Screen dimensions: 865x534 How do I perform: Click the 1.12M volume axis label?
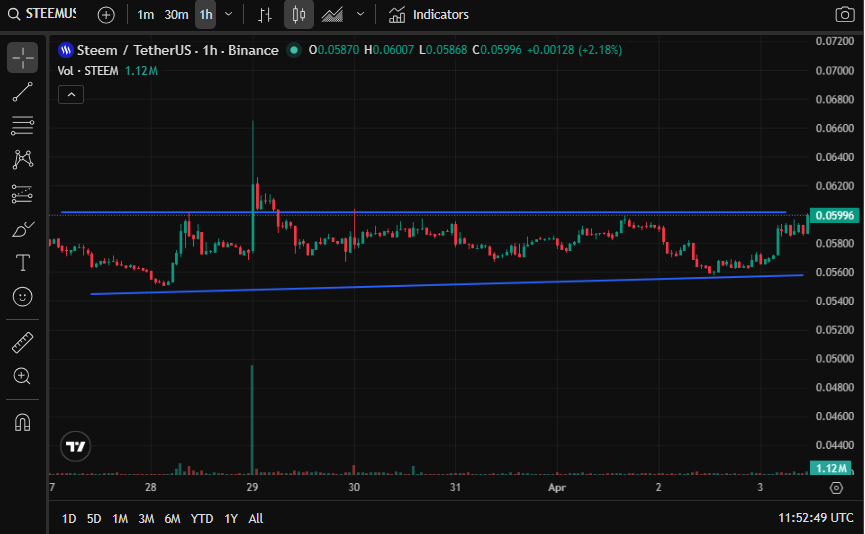pyautogui.click(x=831, y=468)
